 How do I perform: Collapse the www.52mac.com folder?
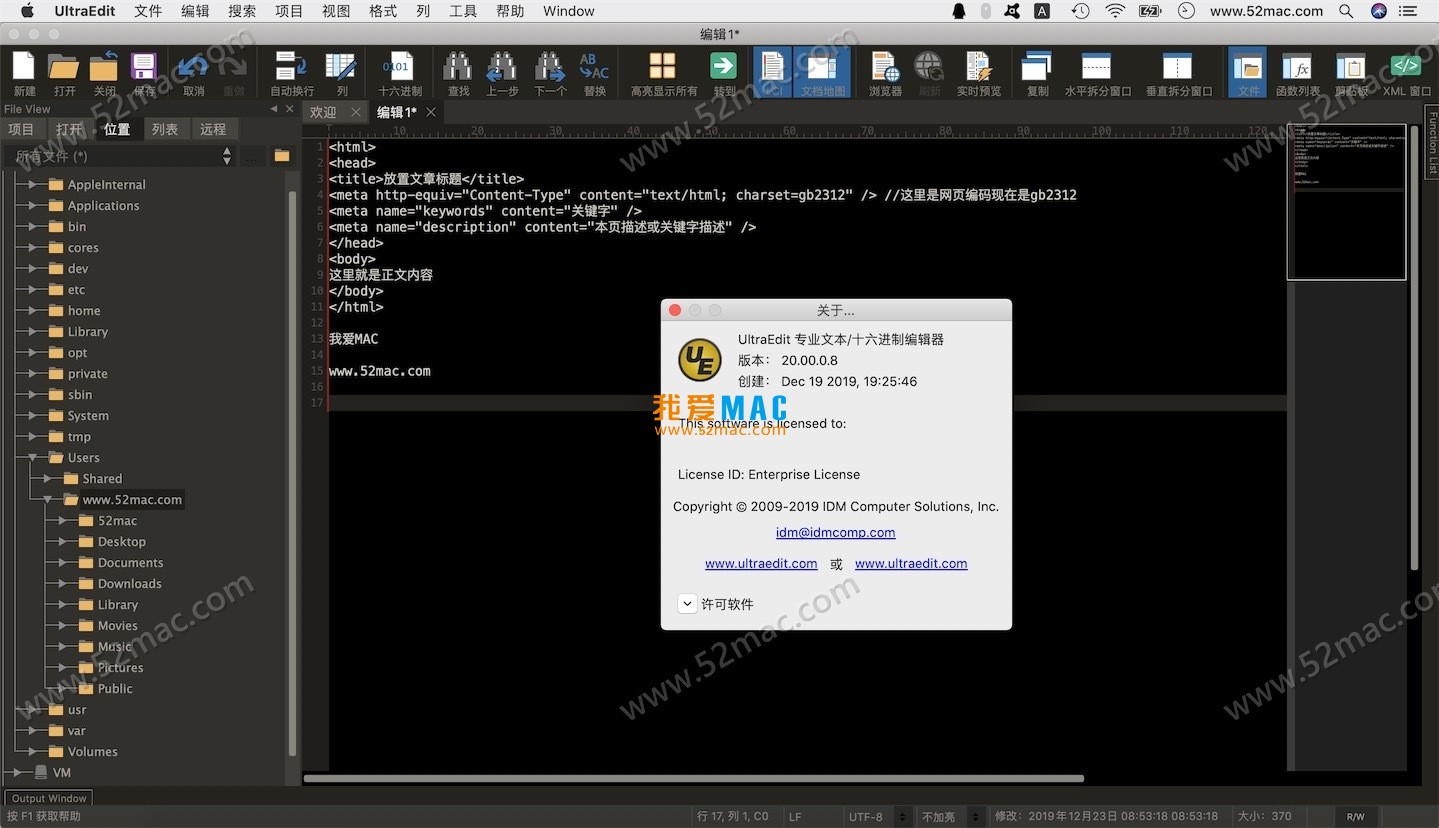pos(47,499)
